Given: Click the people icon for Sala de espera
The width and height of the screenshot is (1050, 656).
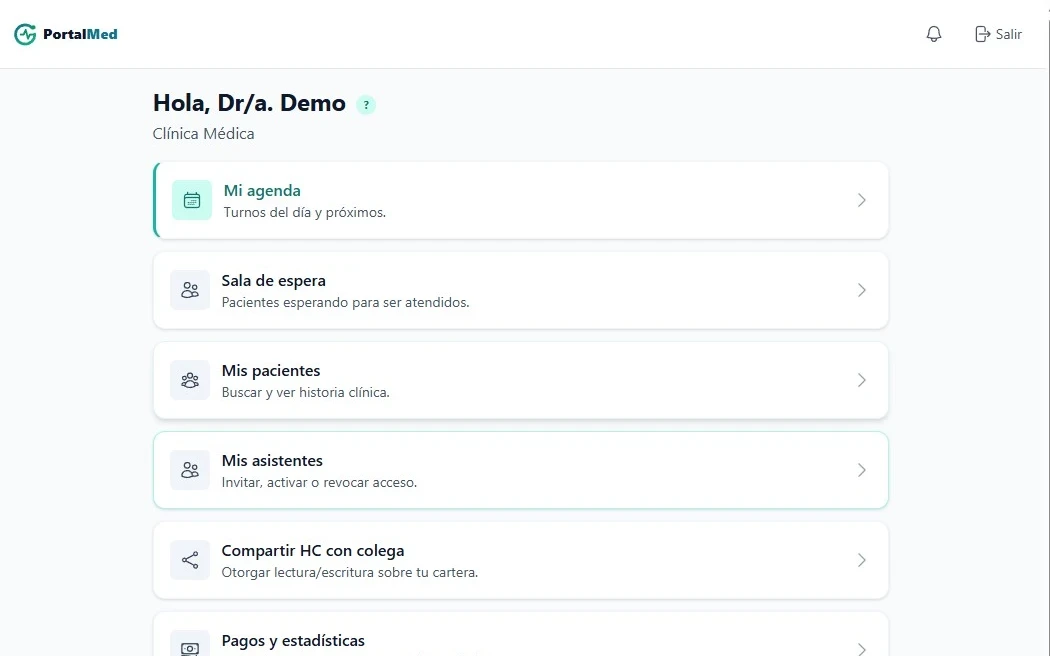Looking at the screenshot, I should (190, 290).
